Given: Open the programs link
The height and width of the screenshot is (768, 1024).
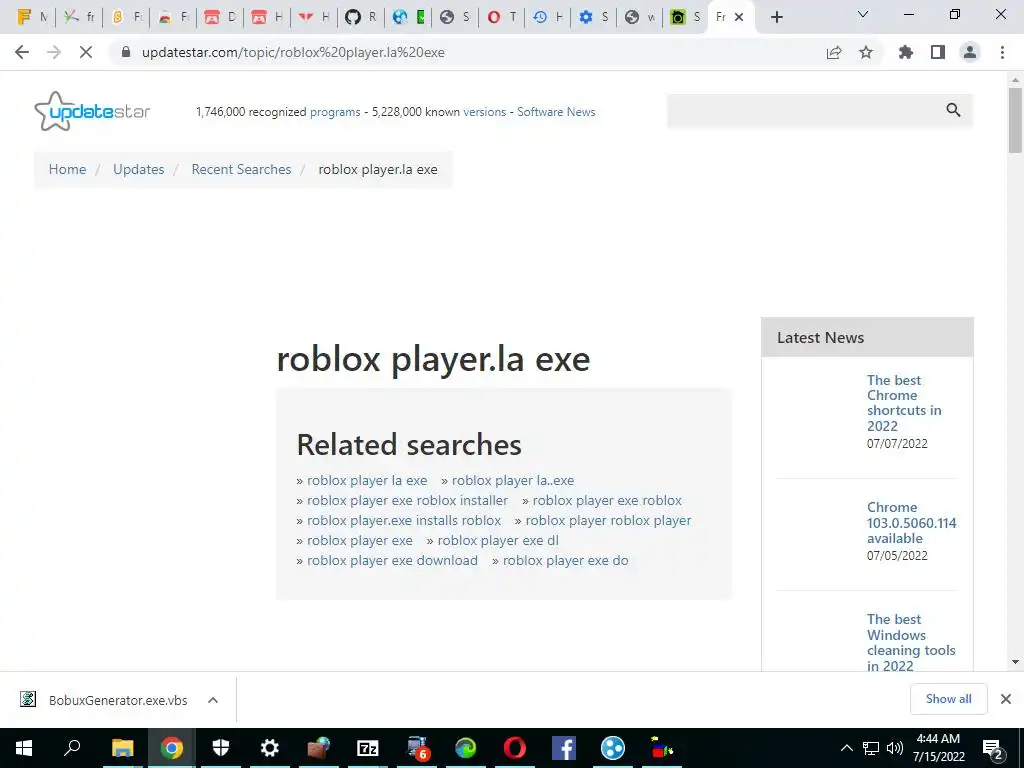Looking at the screenshot, I should click(x=335, y=112).
